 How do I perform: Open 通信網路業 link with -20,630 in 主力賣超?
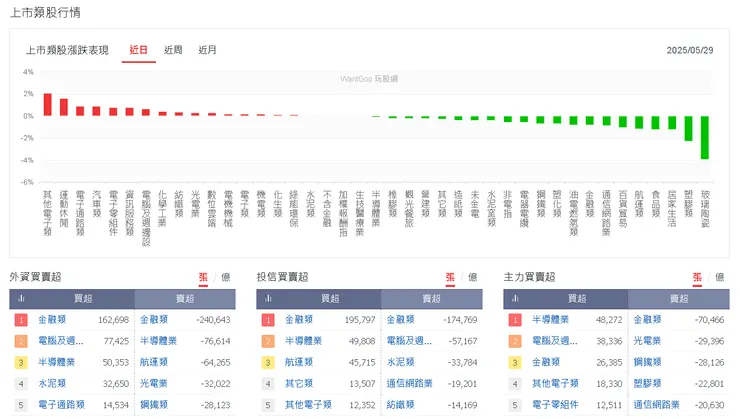pos(656,405)
